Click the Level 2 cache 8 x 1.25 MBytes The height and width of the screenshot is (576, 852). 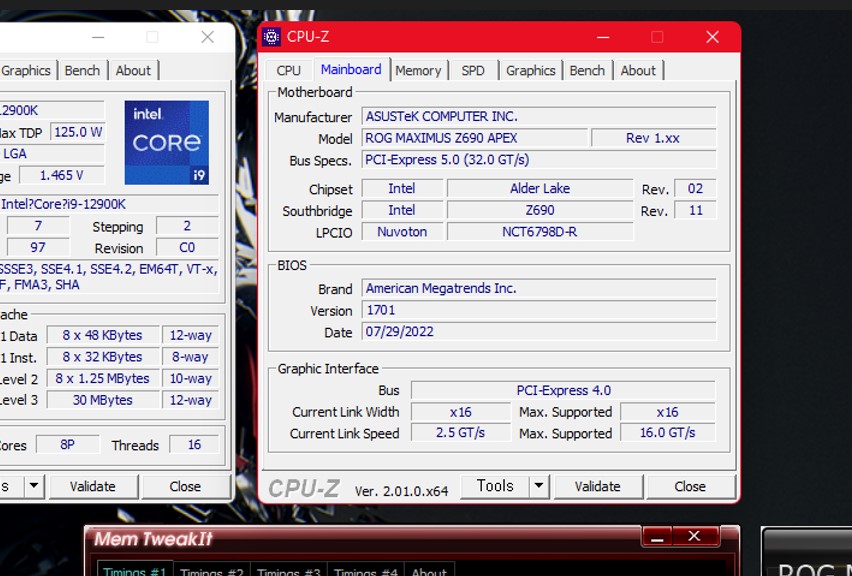click(103, 379)
